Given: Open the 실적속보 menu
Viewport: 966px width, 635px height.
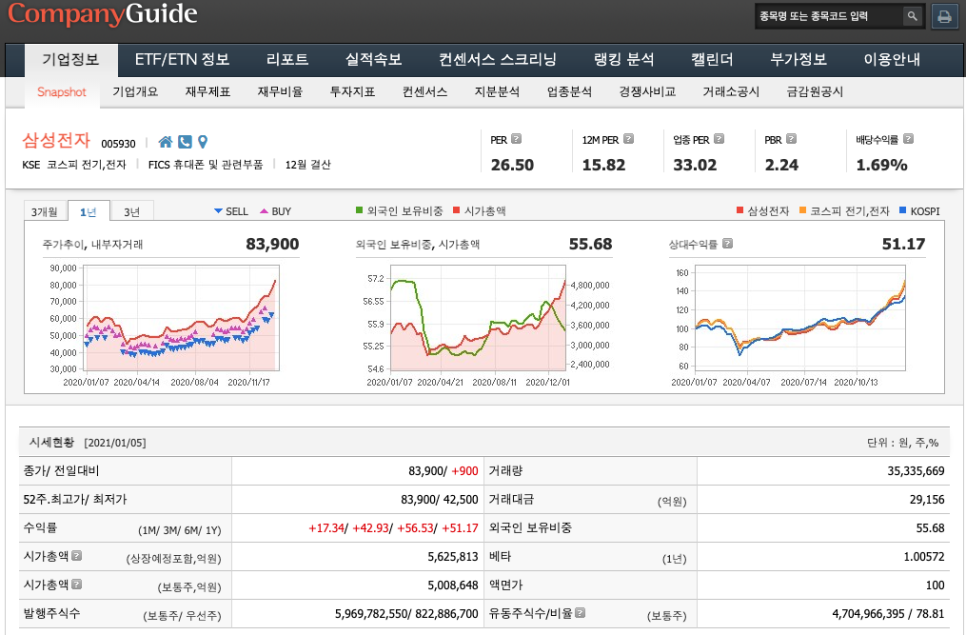Looking at the screenshot, I should (373, 60).
